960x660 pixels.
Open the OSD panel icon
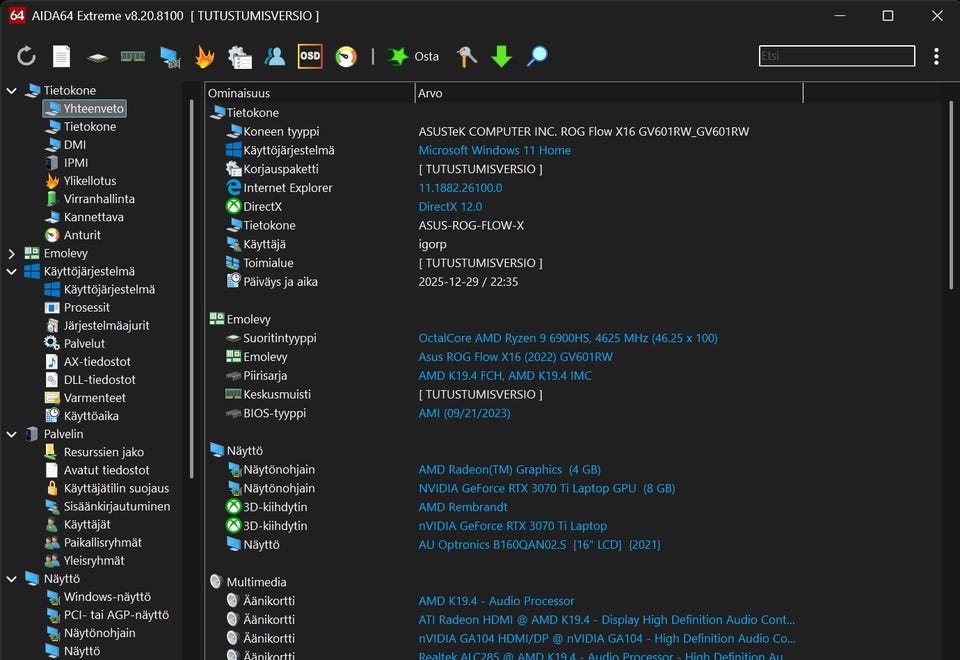310,57
